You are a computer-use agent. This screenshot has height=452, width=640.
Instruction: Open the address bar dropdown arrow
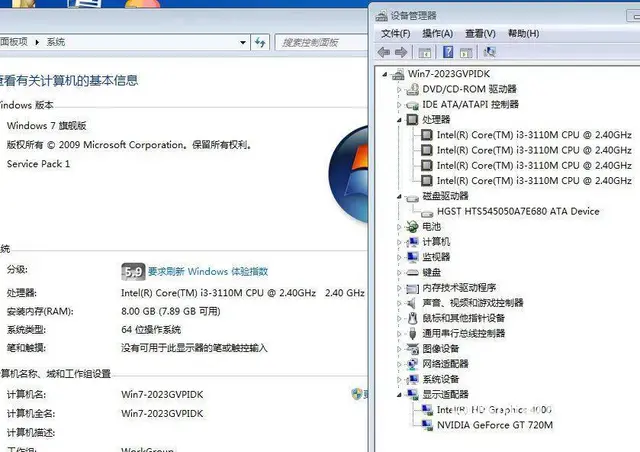pos(243,42)
